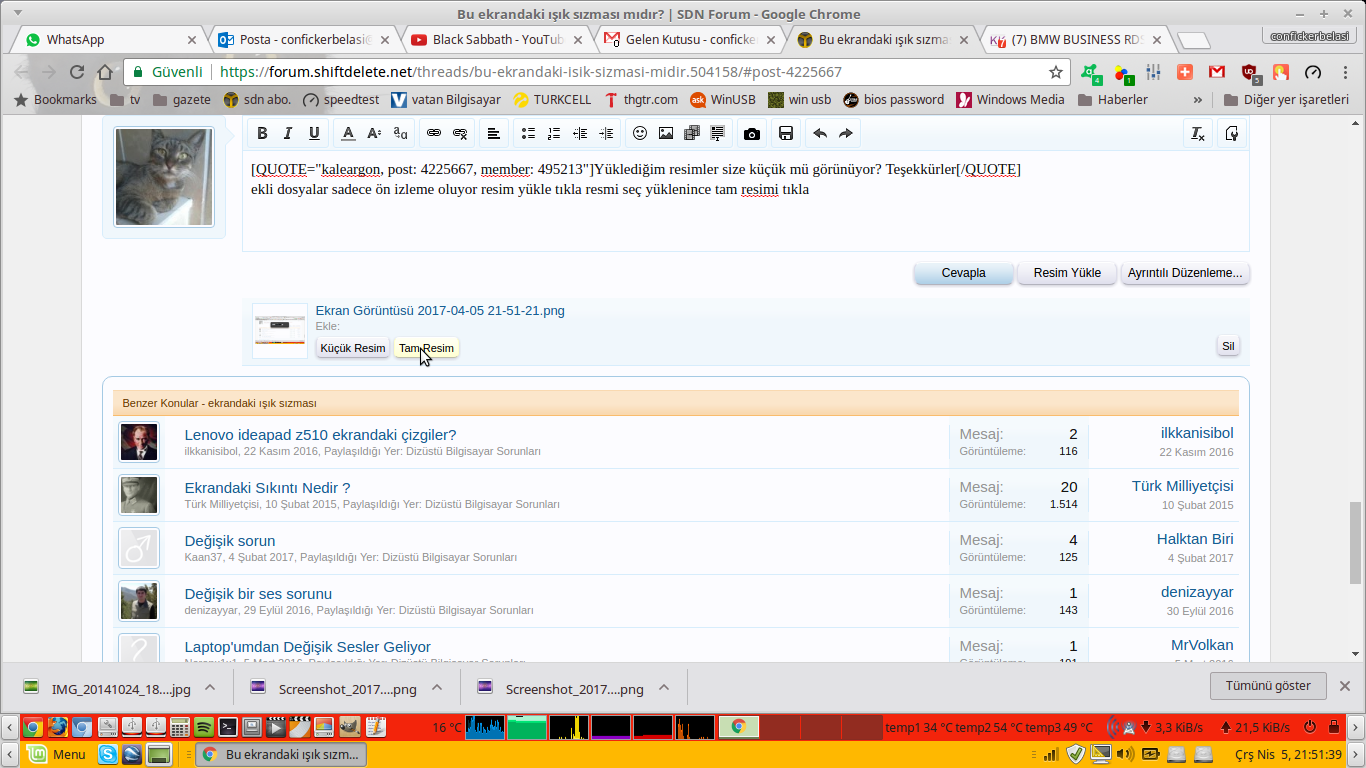Switch to the Posta Outlook tab
The width and height of the screenshot is (1366, 768).
(302, 40)
